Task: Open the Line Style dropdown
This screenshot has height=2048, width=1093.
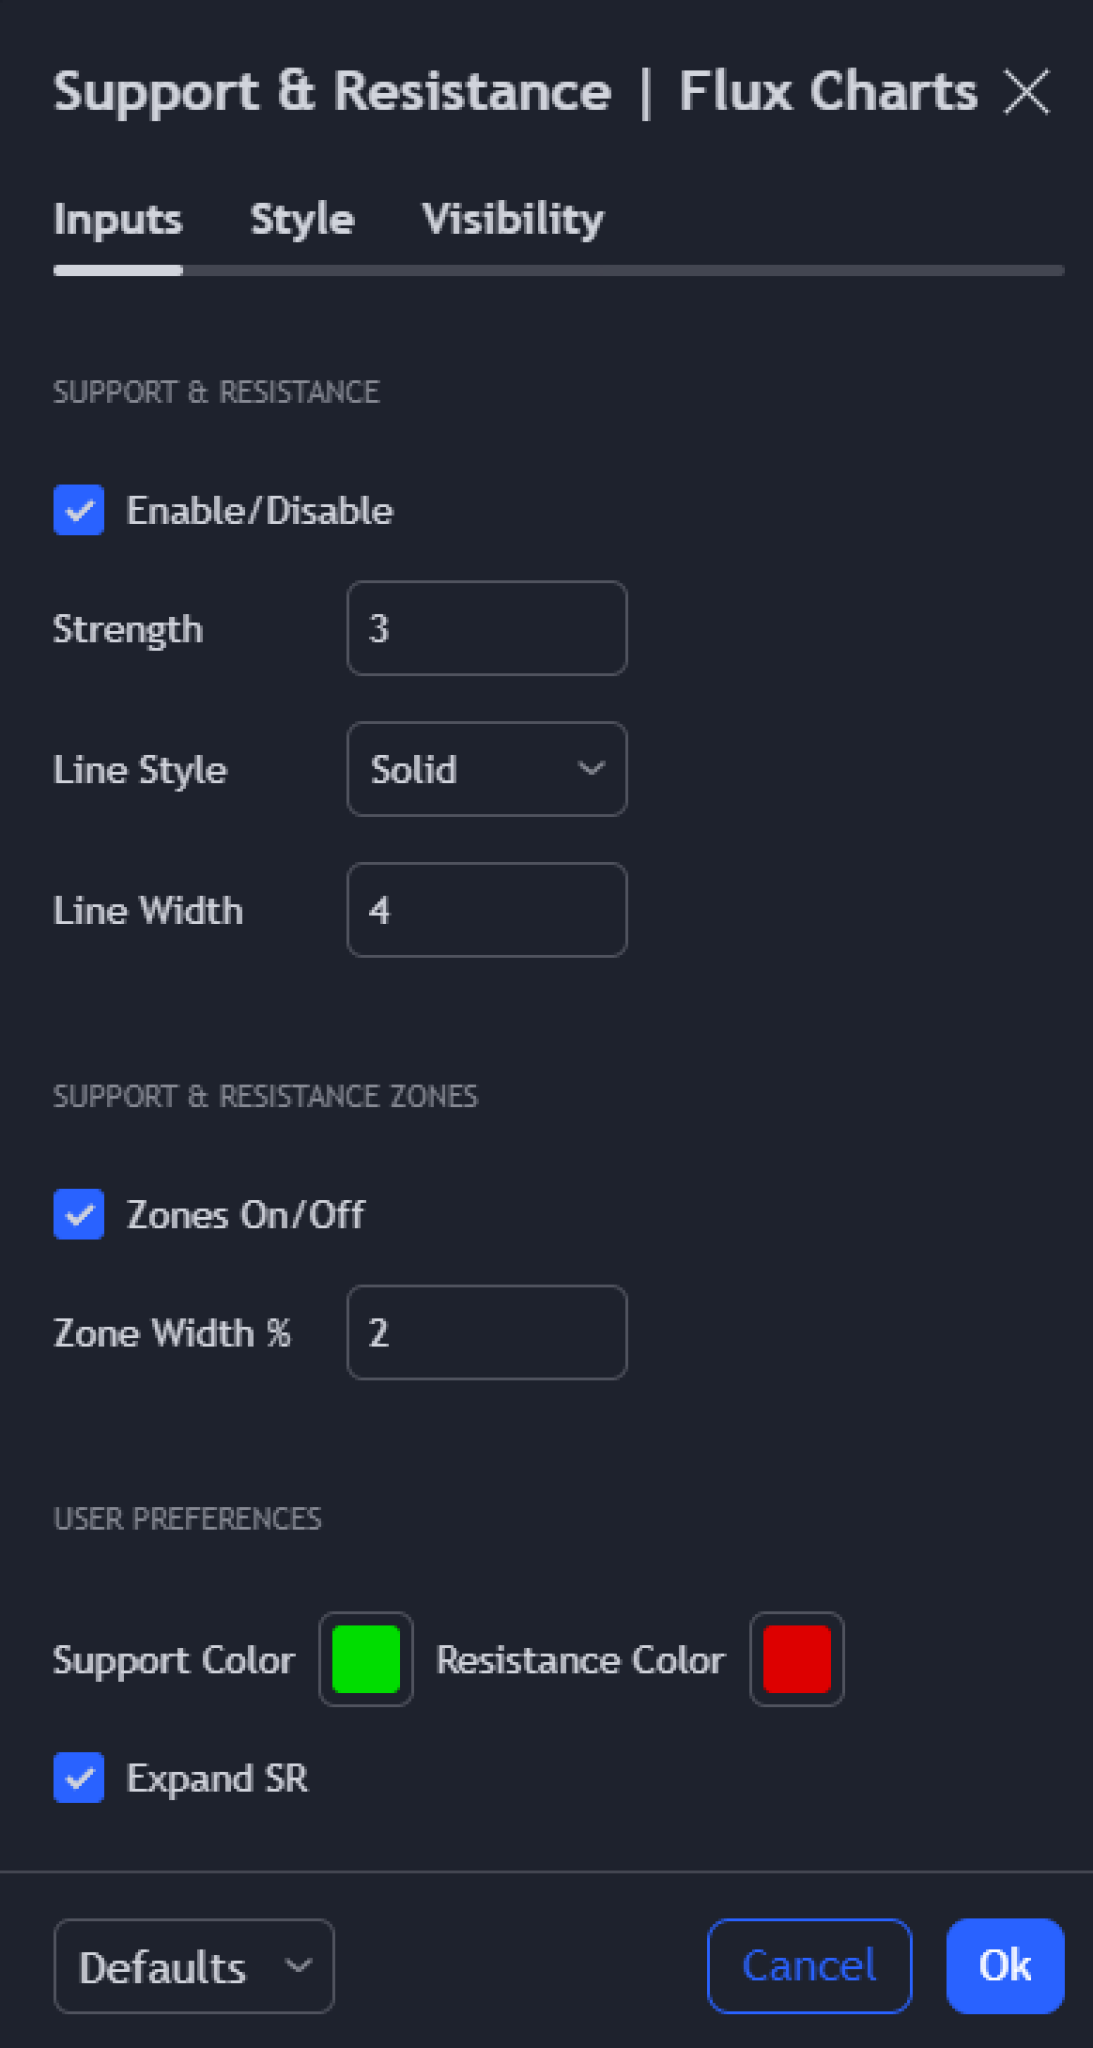Action: 487,770
